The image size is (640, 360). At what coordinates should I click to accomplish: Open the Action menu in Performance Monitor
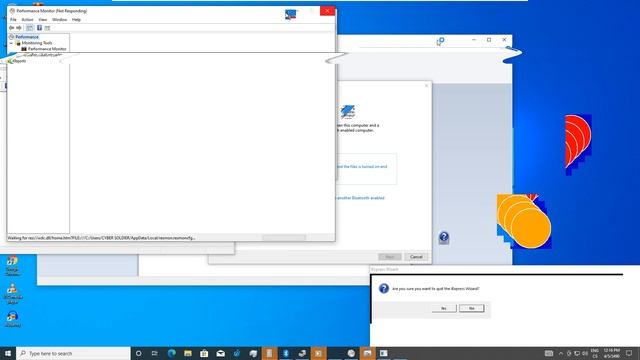27,20
